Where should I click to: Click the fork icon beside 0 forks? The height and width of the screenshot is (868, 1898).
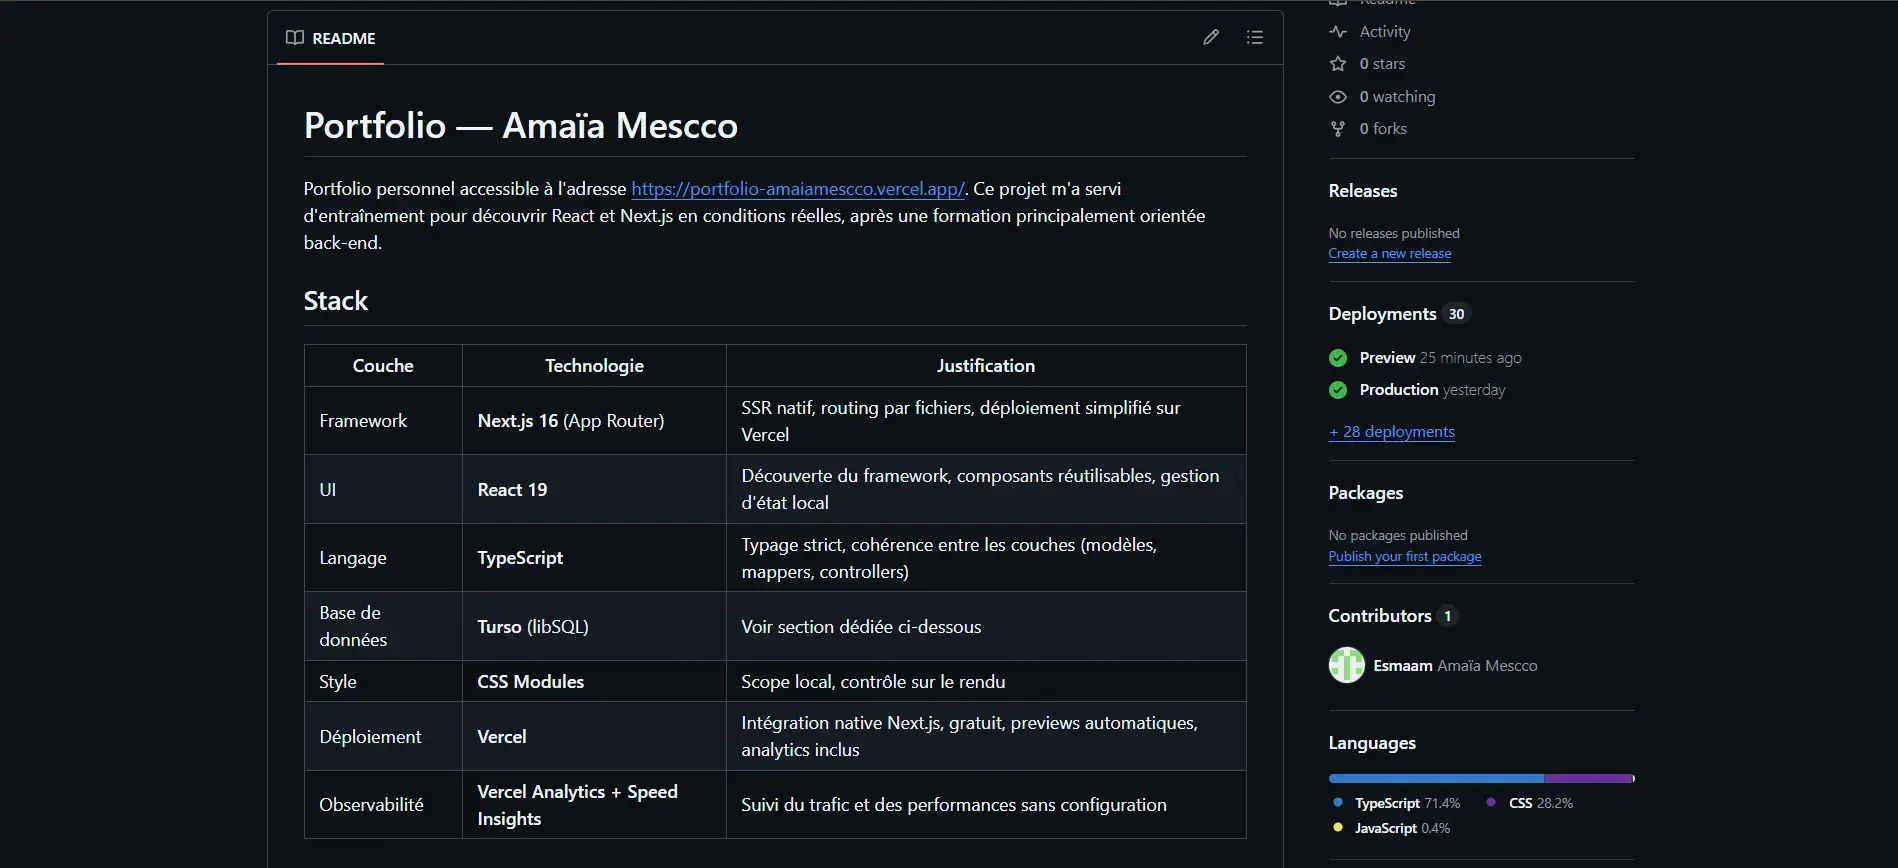tap(1338, 129)
